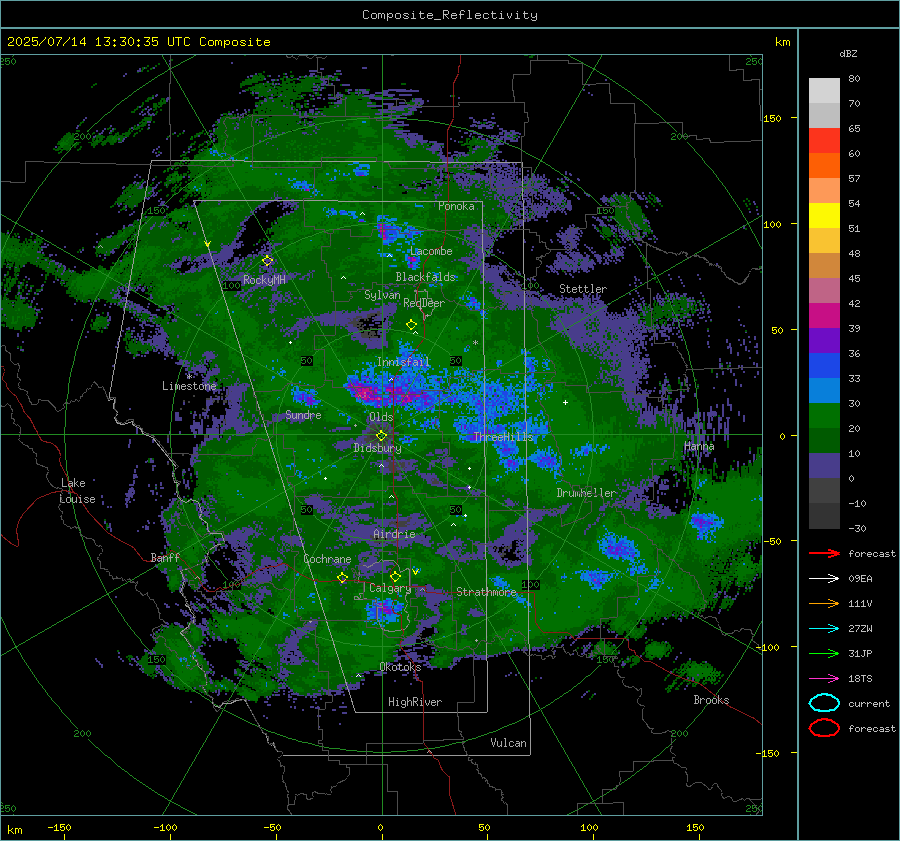Click the -30 value on dBZ scale
The width and height of the screenshot is (900, 841).
857,528
